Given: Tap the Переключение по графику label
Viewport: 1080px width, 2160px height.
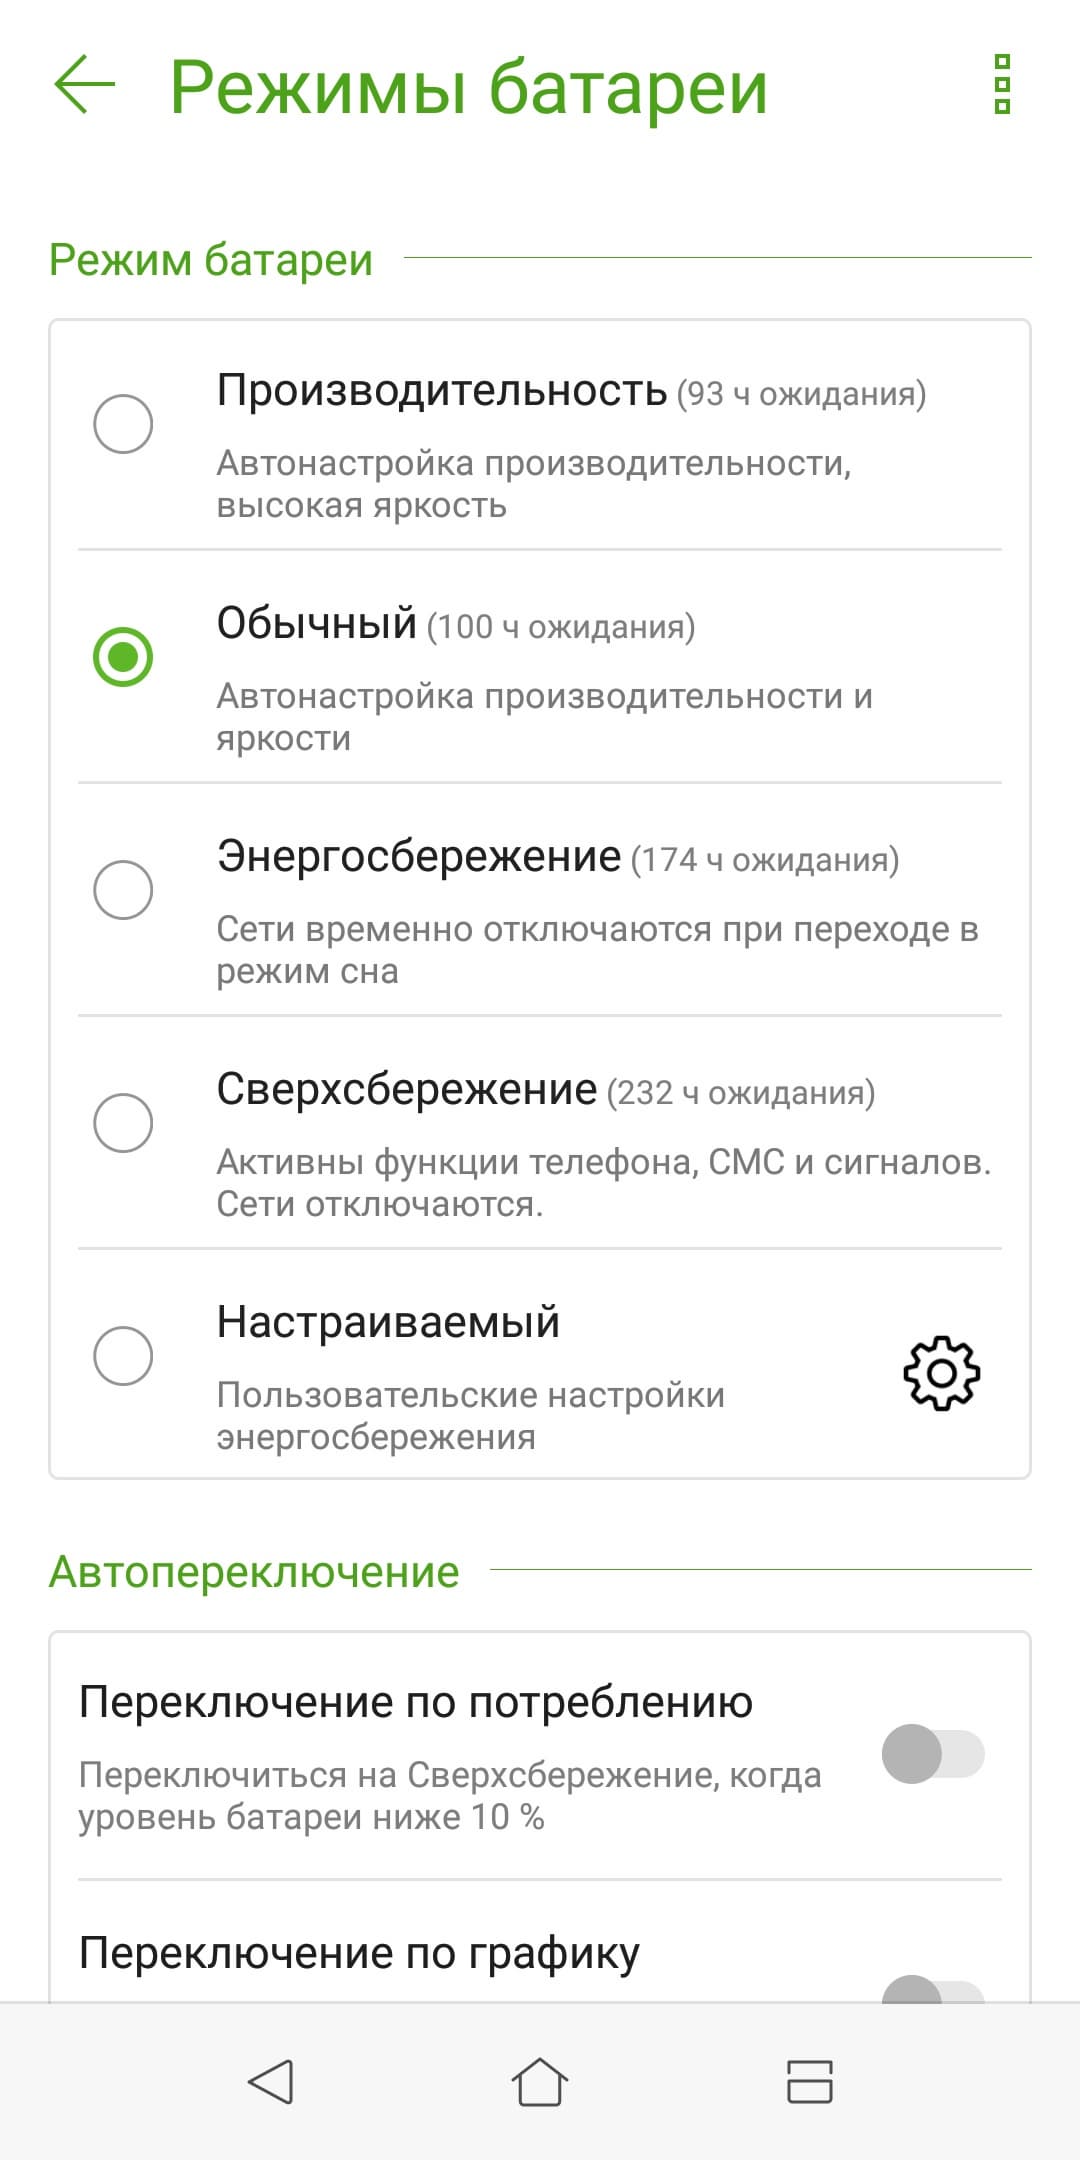Looking at the screenshot, I should (x=359, y=1952).
